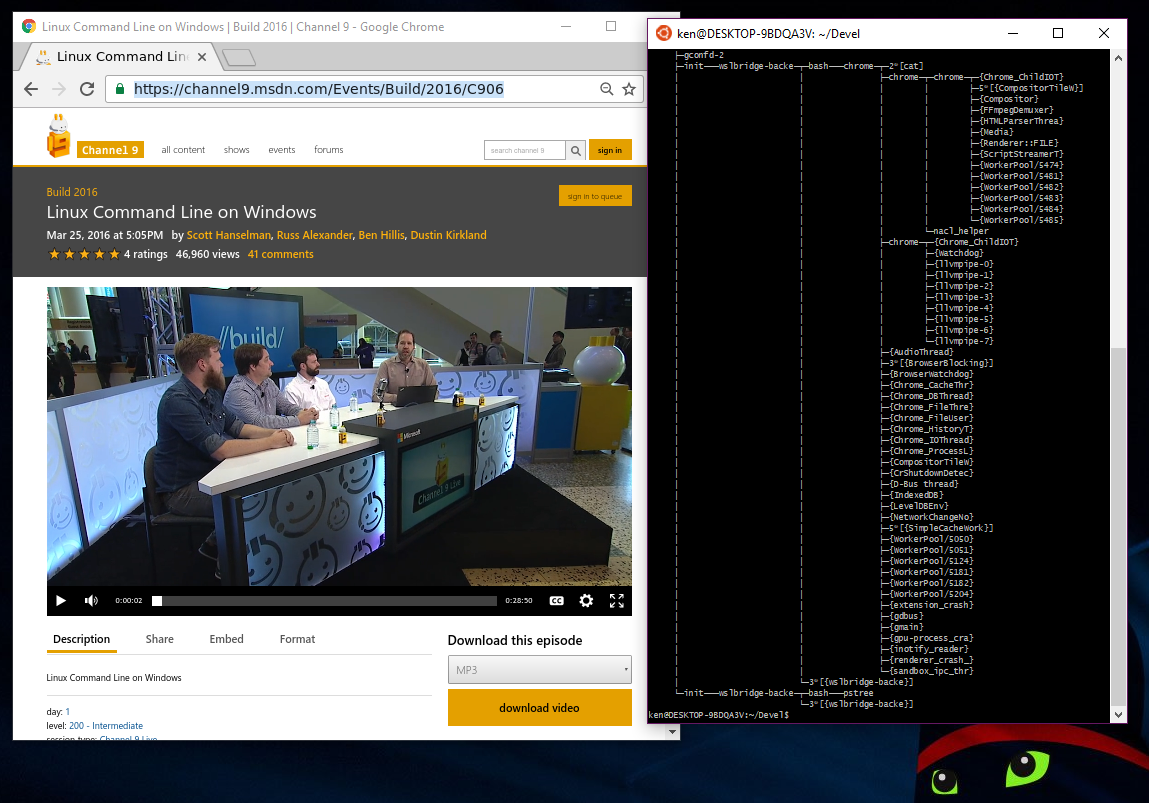Click the address bar URL
Image resolution: width=1149 pixels, height=803 pixels.
[x=319, y=89]
